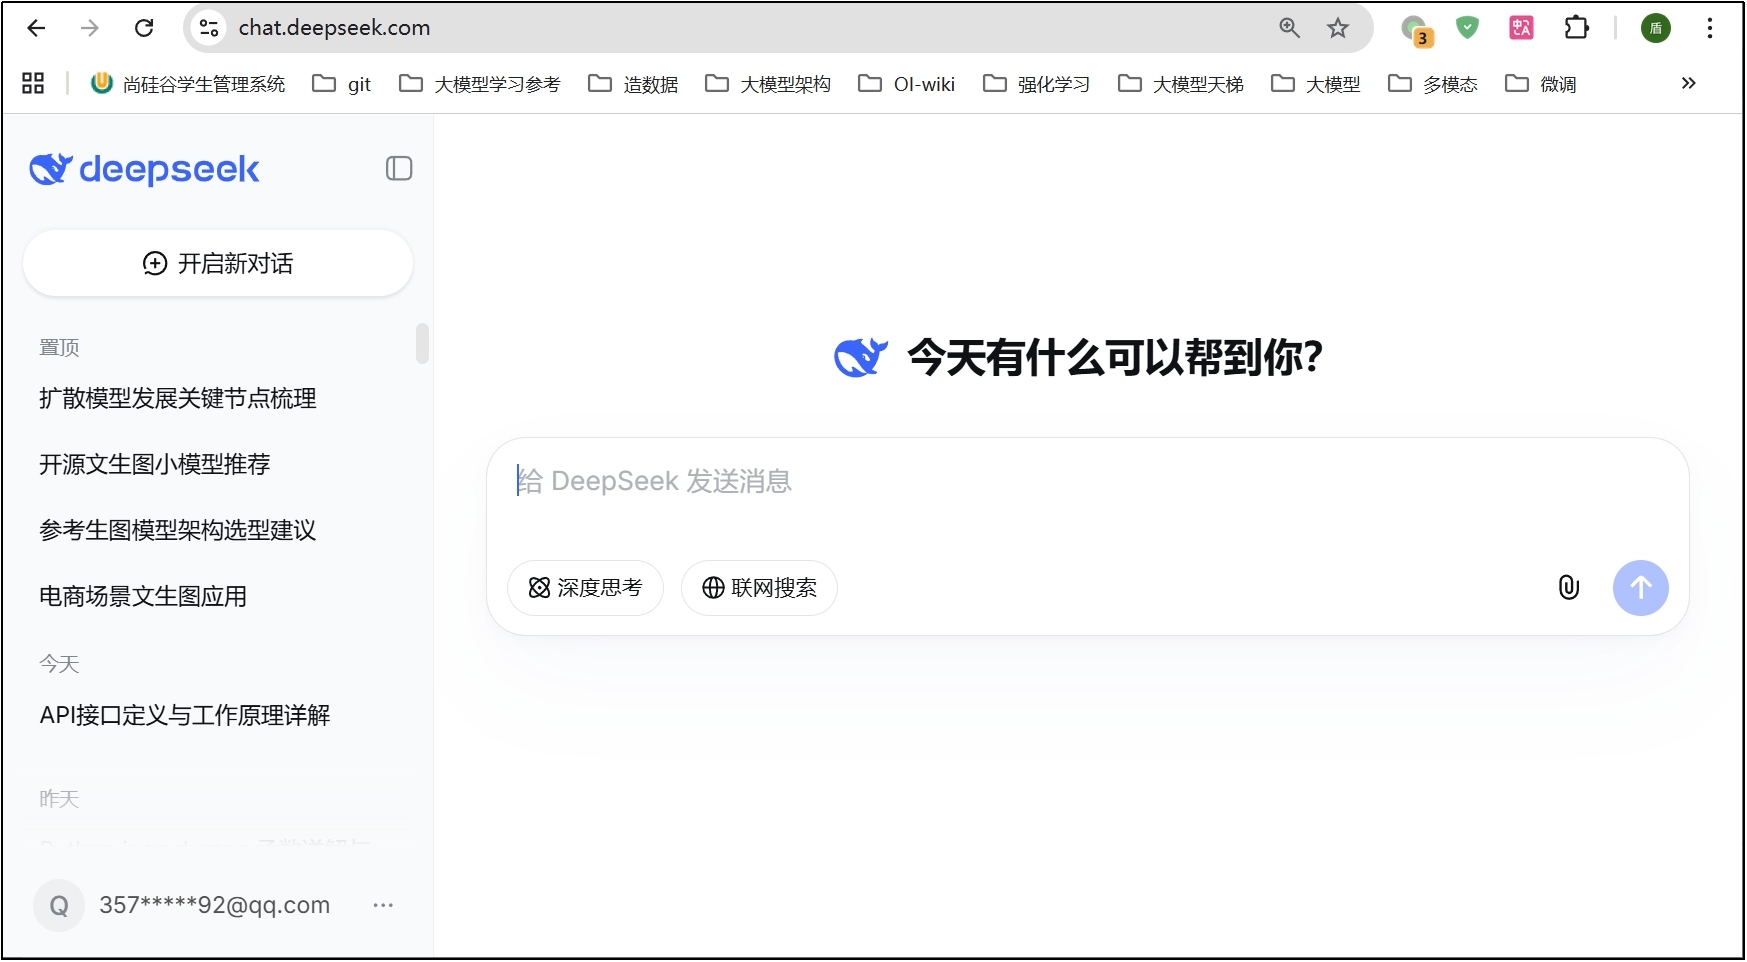1747x962 pixels.
Task: Open the 强化学习 bookmark folder
Action: 1036,84
